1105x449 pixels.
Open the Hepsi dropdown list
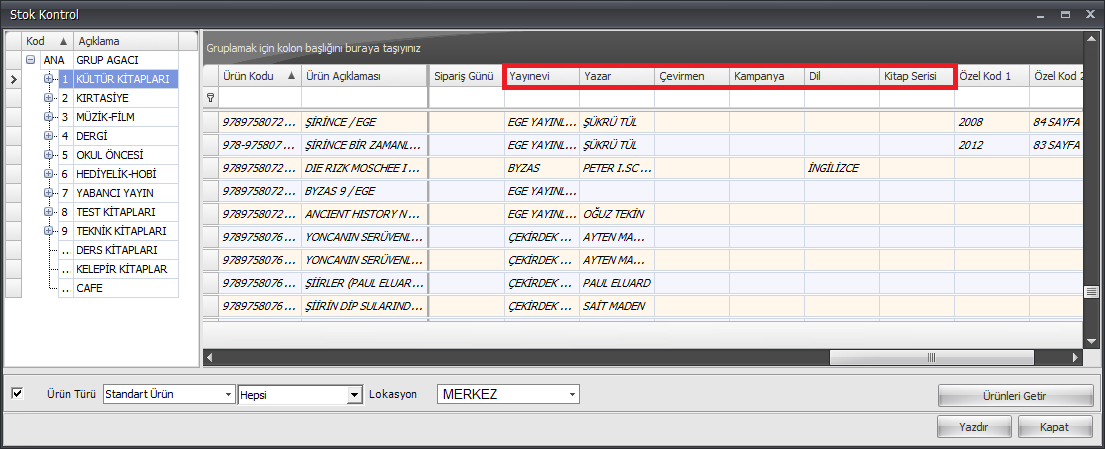click(x=353, y=395)
